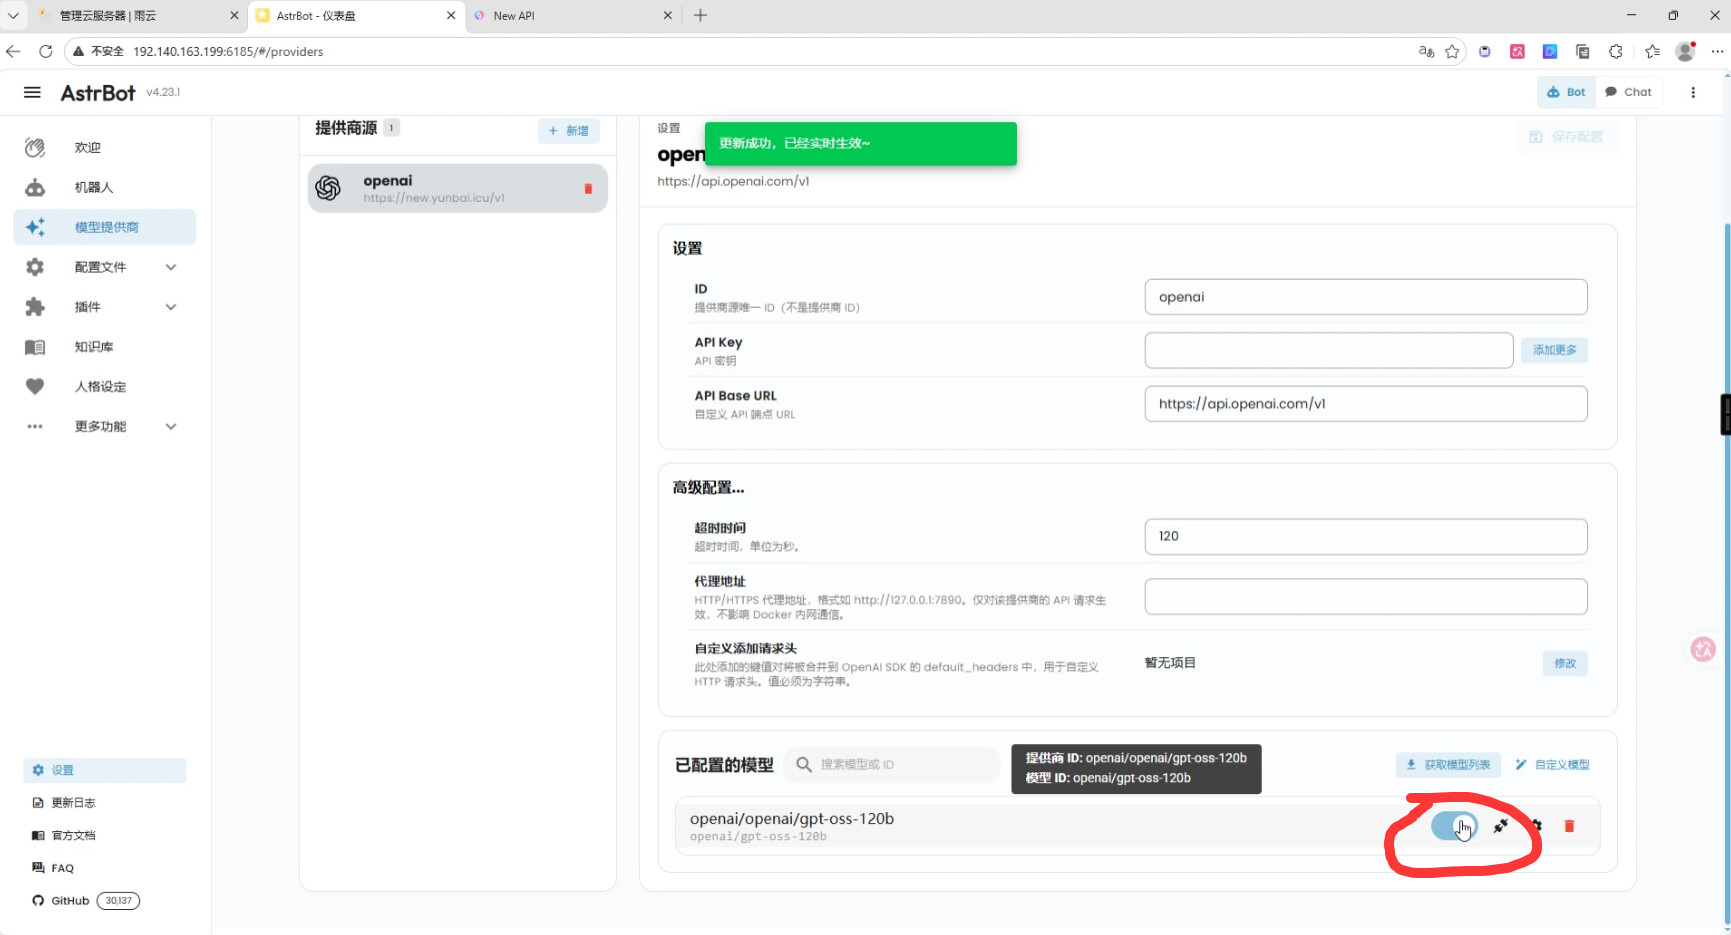Screen dimensions: 1731x935
Task: Select 模型提供商 in the sidebar menu
Action: pos(105,227)
